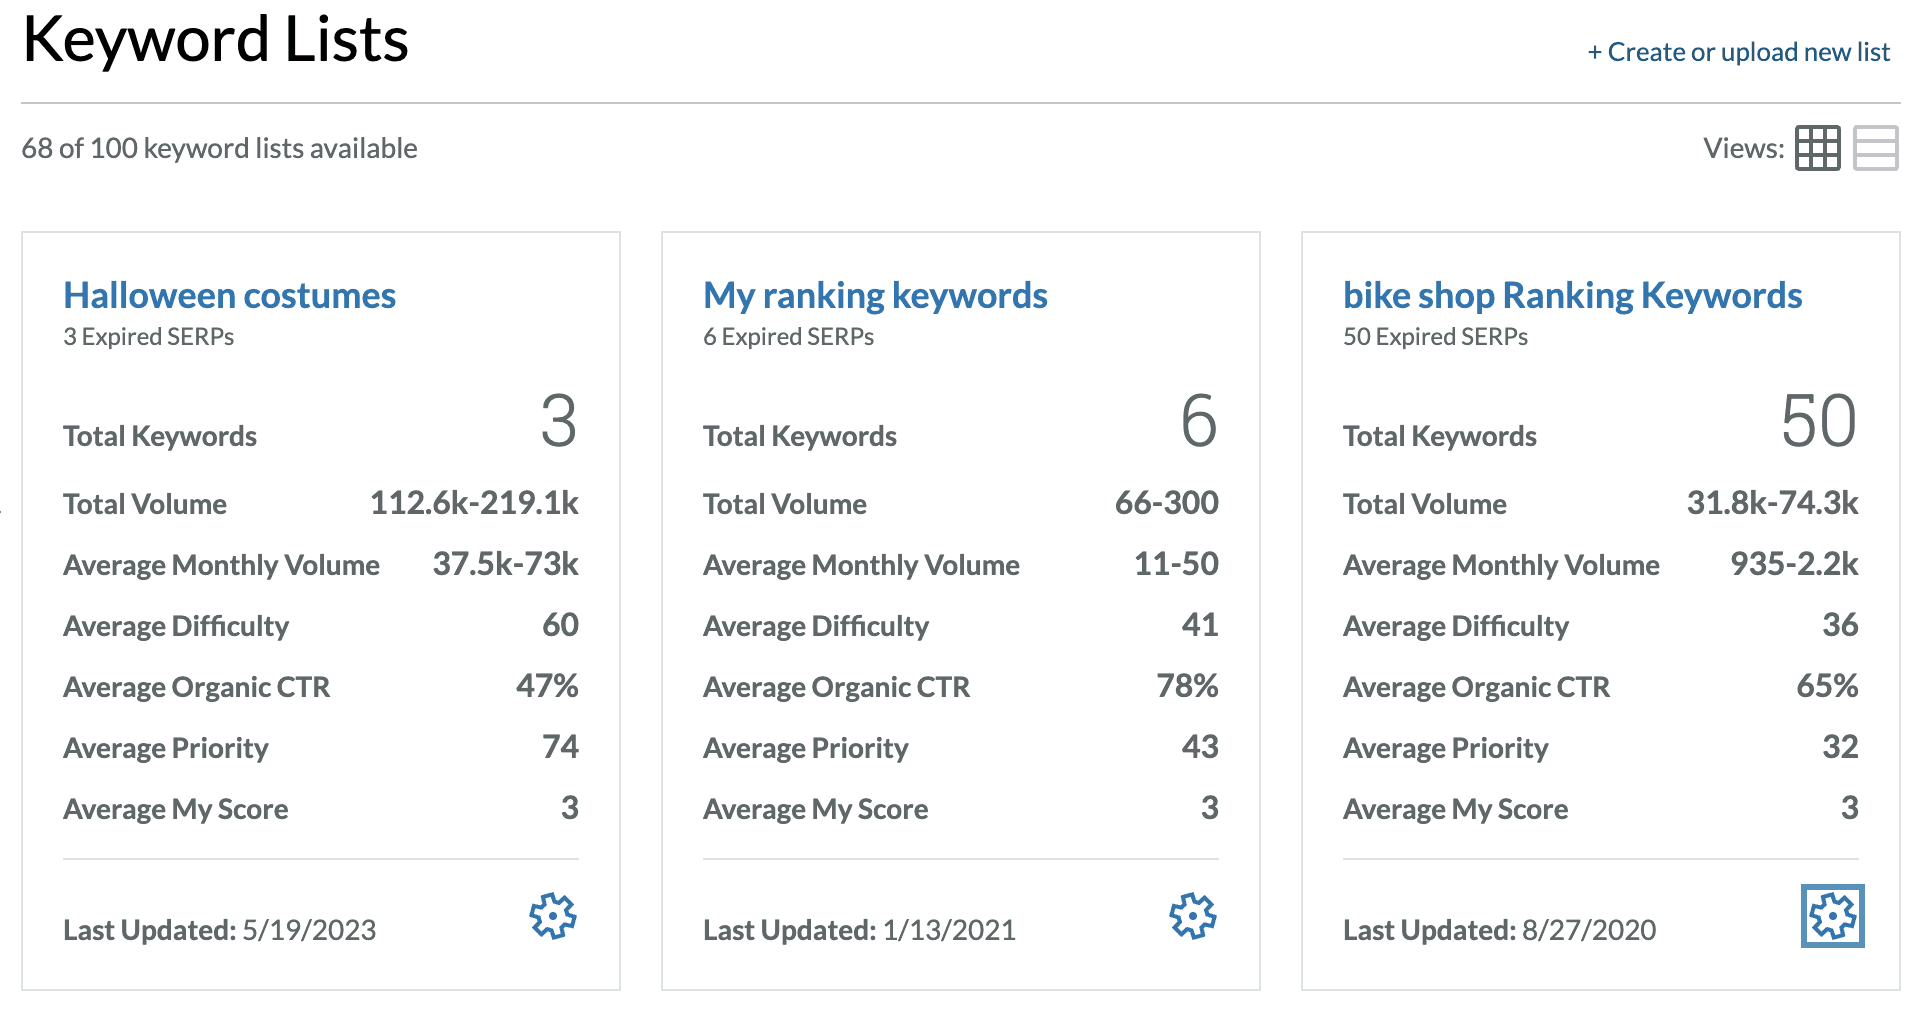Open the bike shop Ranking Keywords list
The width and height of the screenshot is (1914, 1020).
point(1572,296)
